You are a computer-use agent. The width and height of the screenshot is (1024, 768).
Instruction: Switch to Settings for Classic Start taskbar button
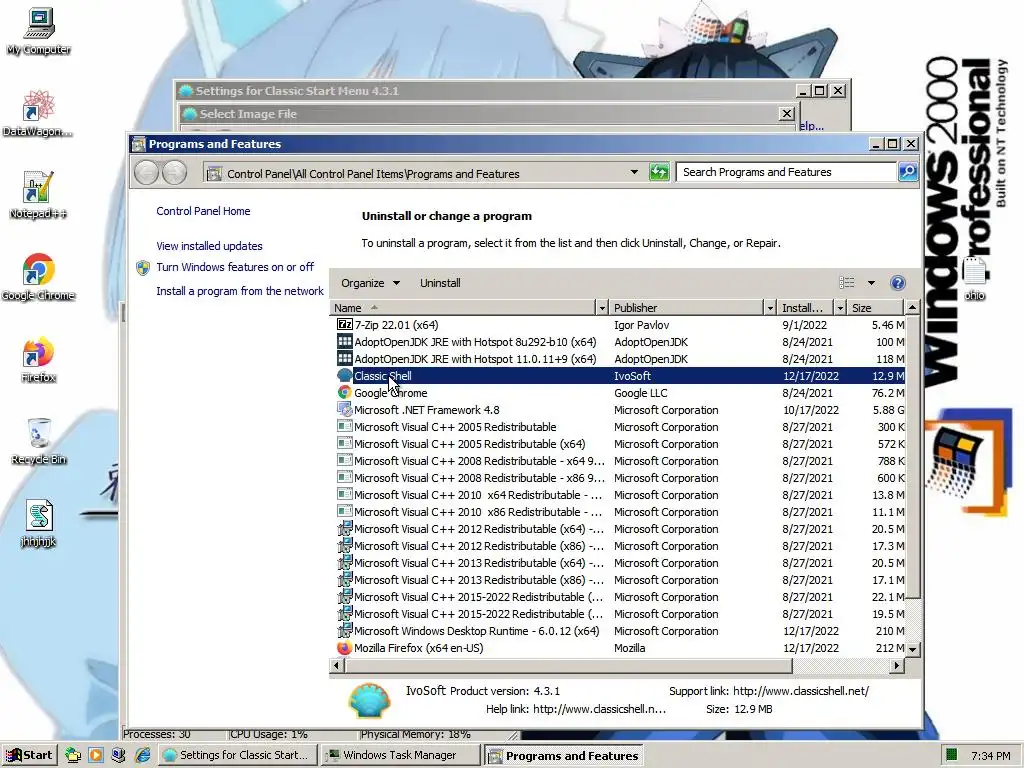[238, 755]
